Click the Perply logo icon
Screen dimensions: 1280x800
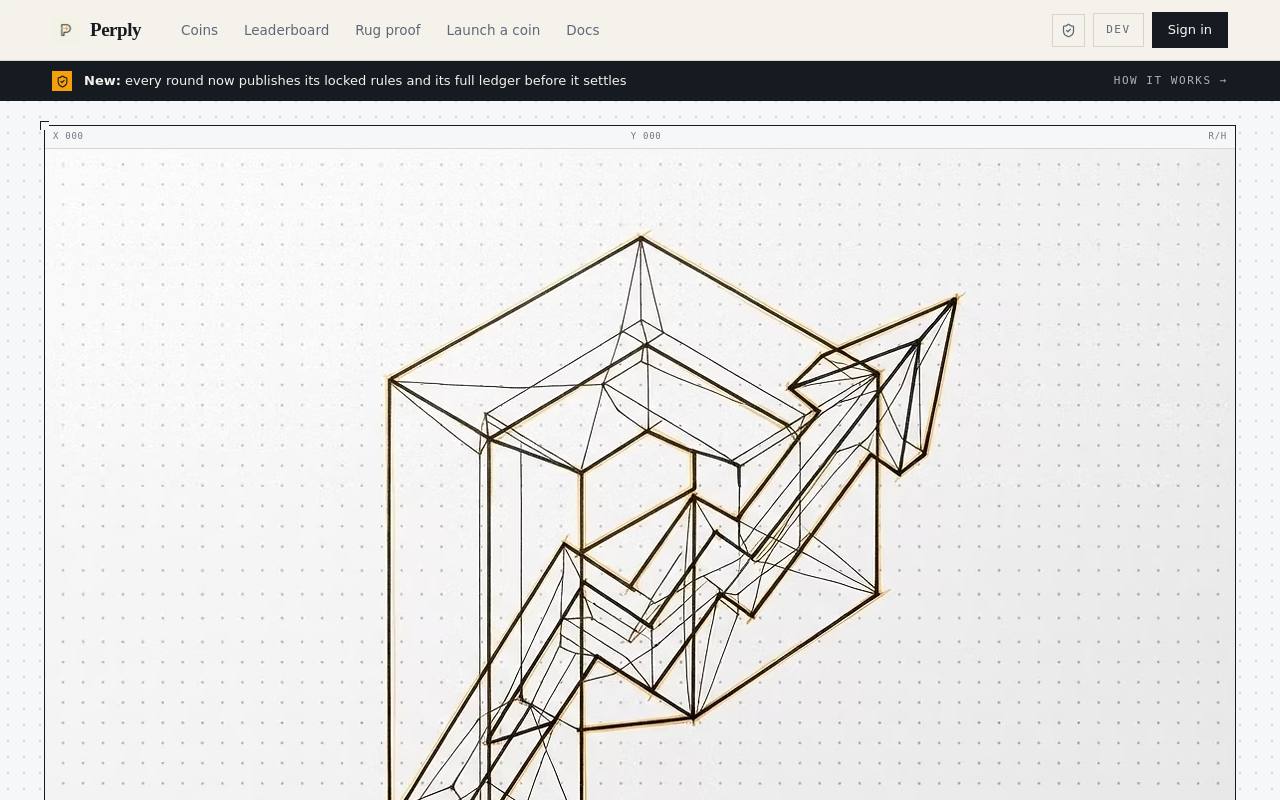(x=65, y=30)
